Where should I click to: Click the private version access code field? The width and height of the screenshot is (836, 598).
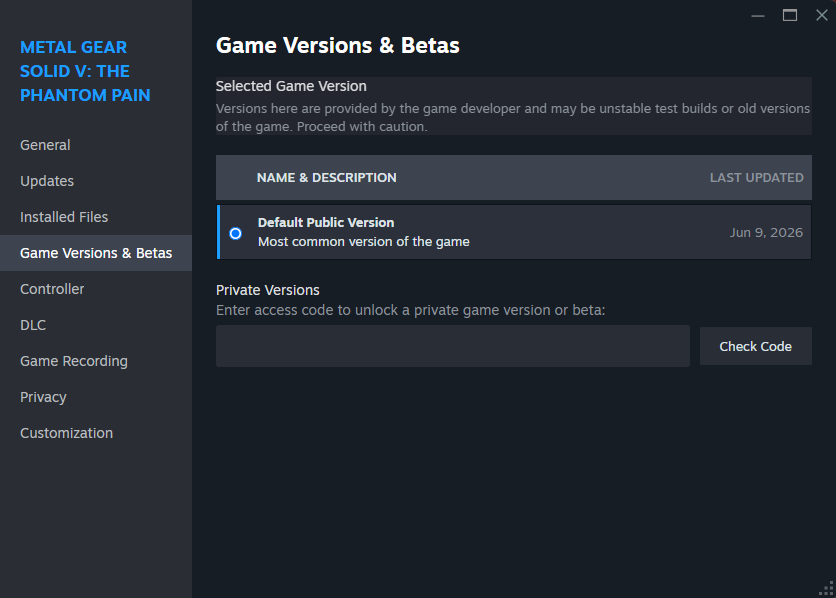coord(453,346)
